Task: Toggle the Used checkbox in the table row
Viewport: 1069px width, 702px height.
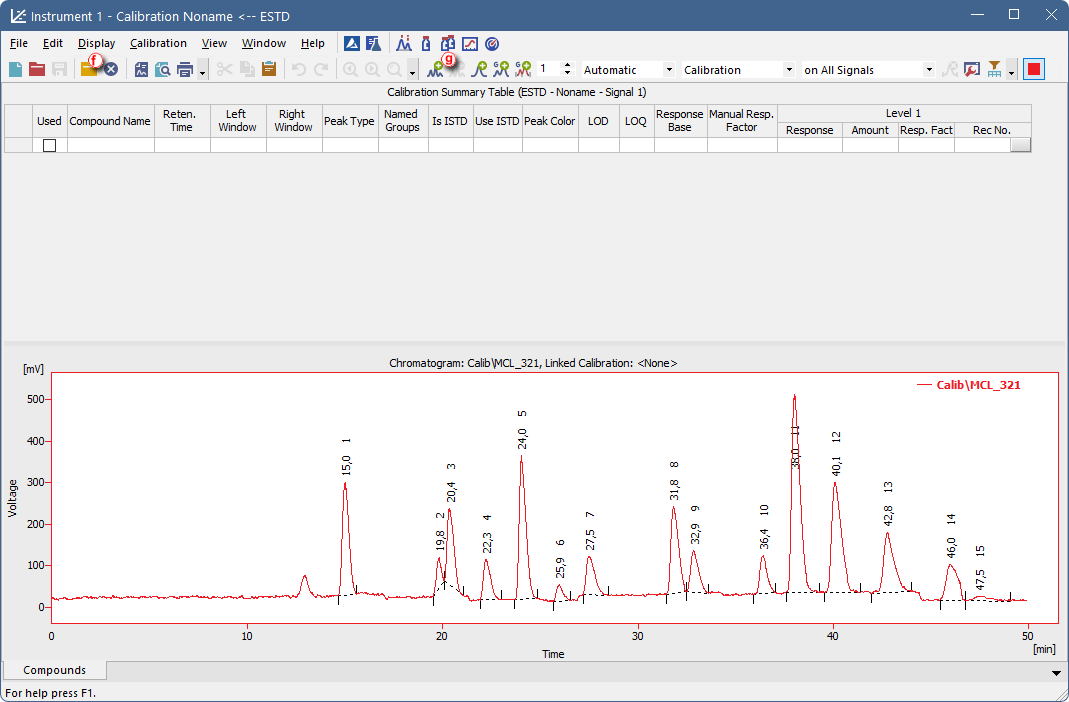Action: coord(49,145)
